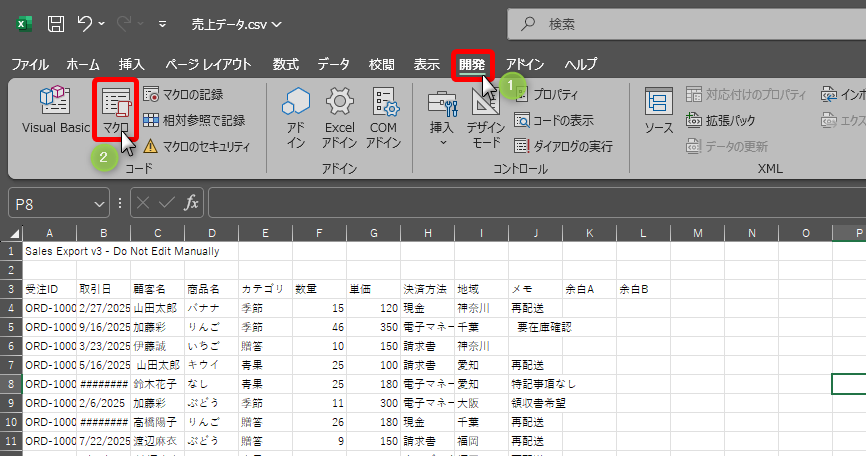Open the 数式 ribbon tab
The height and width of the screenshot is (456, 866).
coord(286,64)
